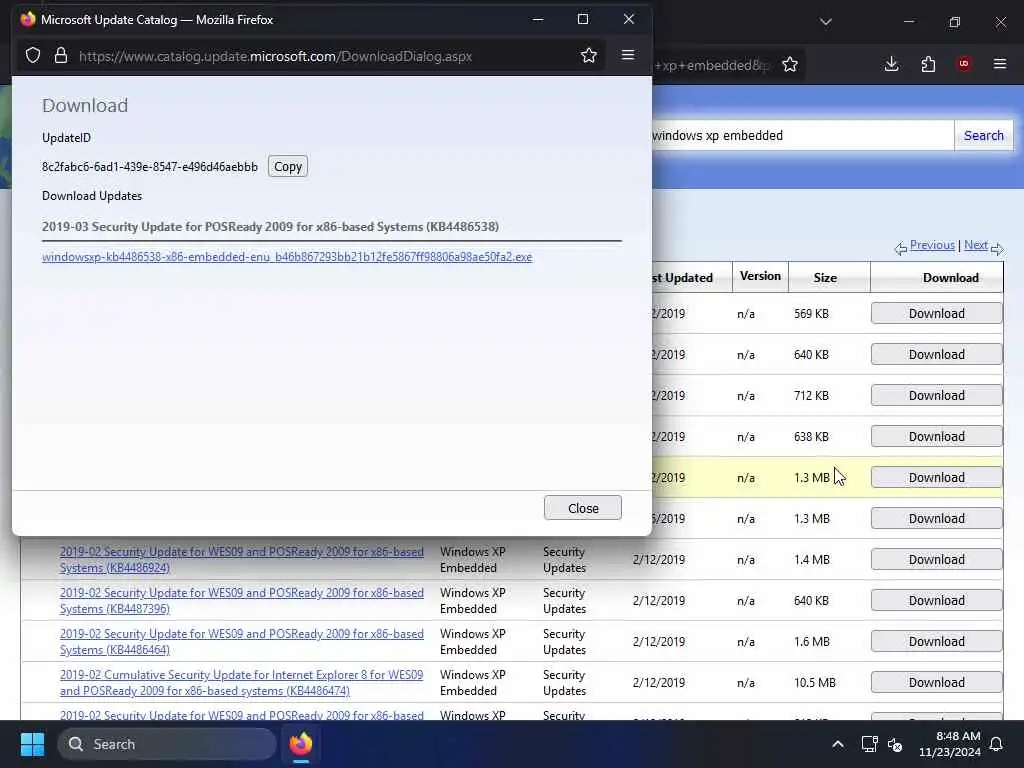Download the windowsxp-kb4486538 exe file link
The width and height of the screenshot is (1024, 768).
click(x=287, y=257)
